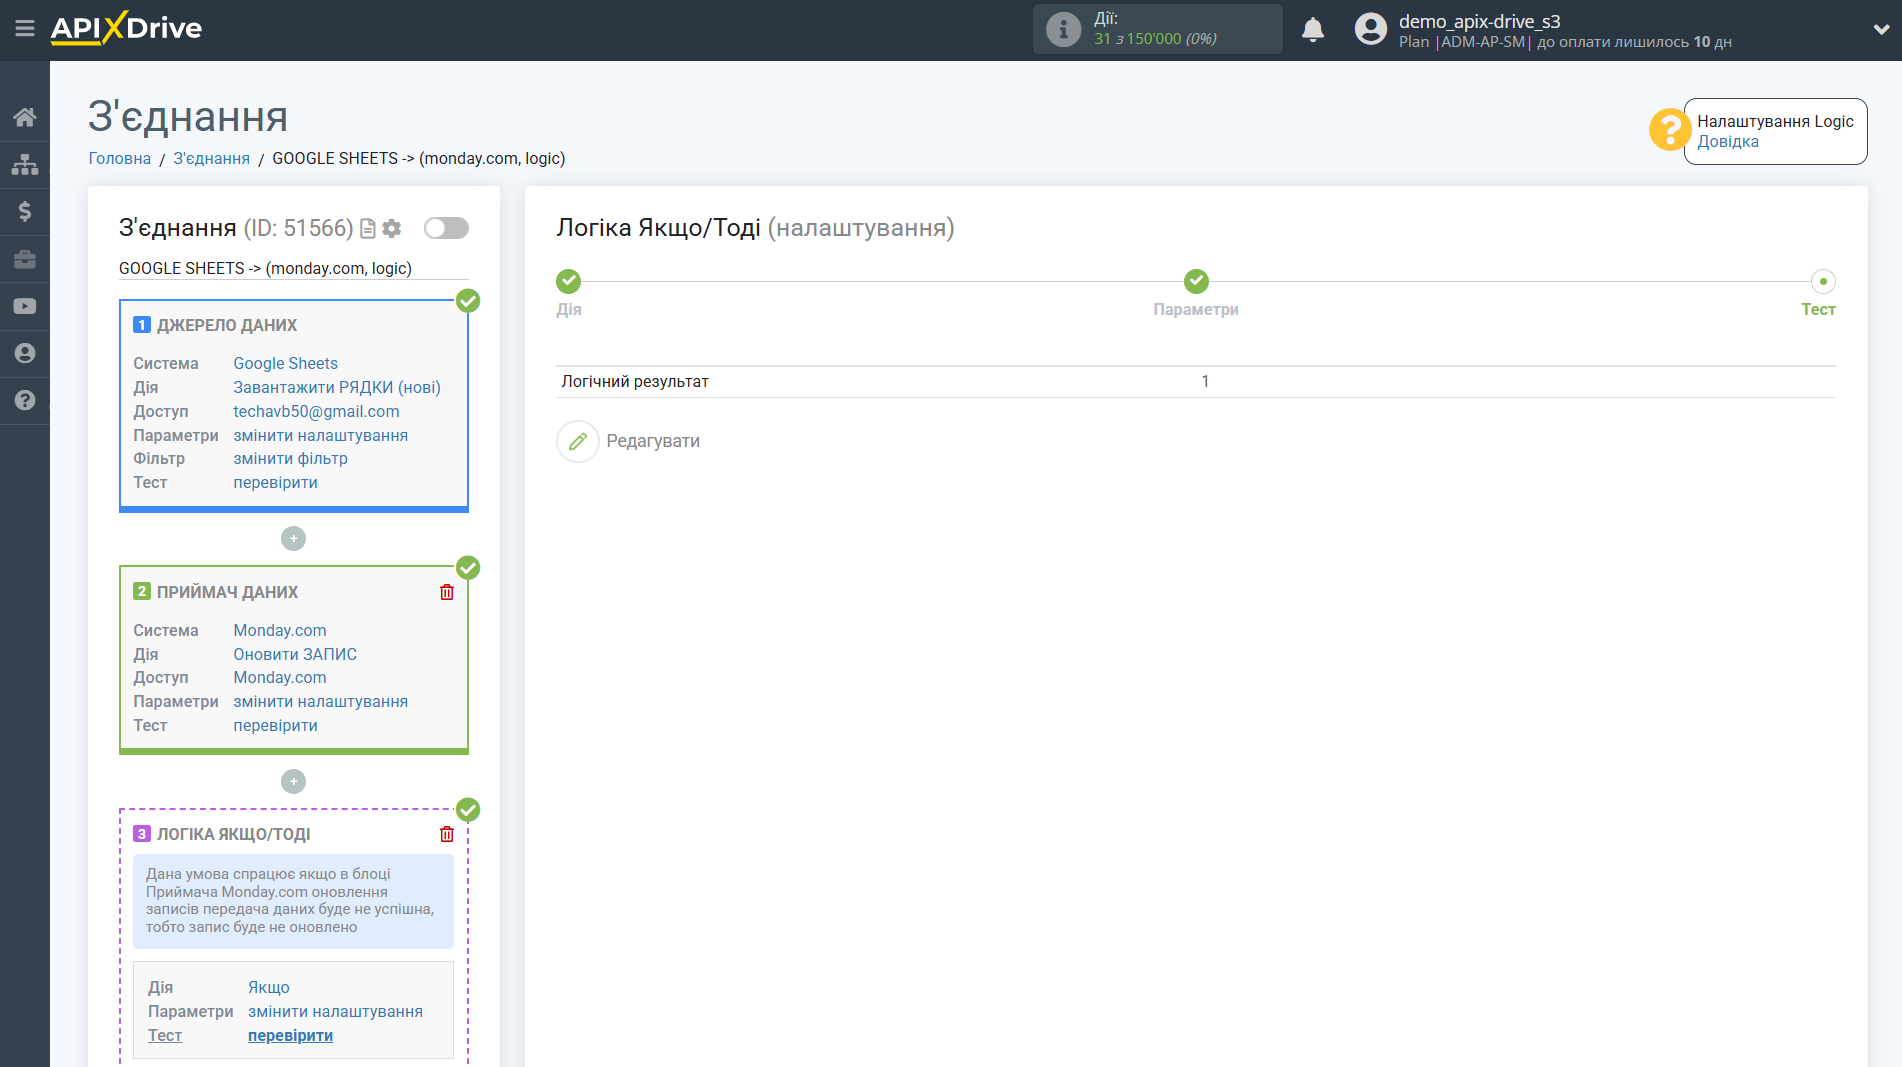Add a block after Data Receiver

click(293, 781)
